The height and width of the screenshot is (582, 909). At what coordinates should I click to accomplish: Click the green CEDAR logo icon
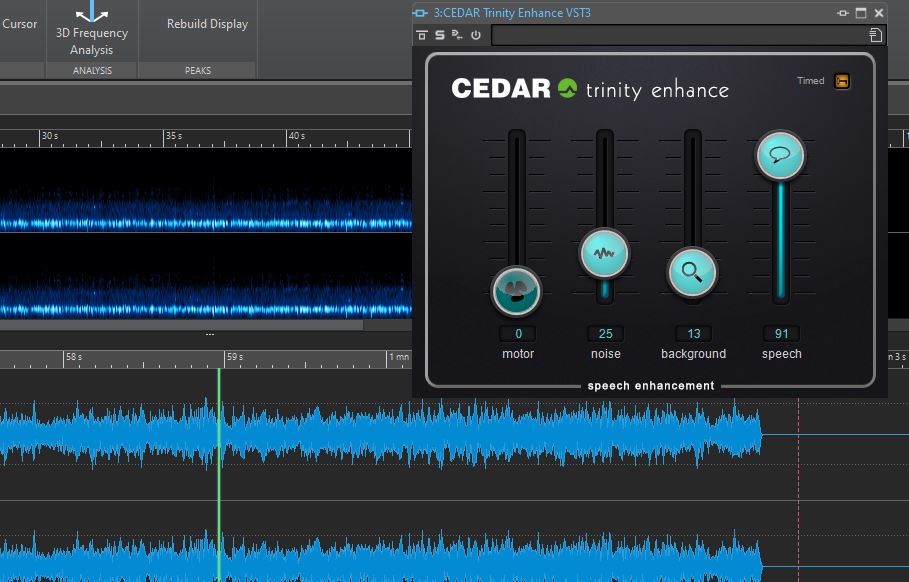[567, 88]
